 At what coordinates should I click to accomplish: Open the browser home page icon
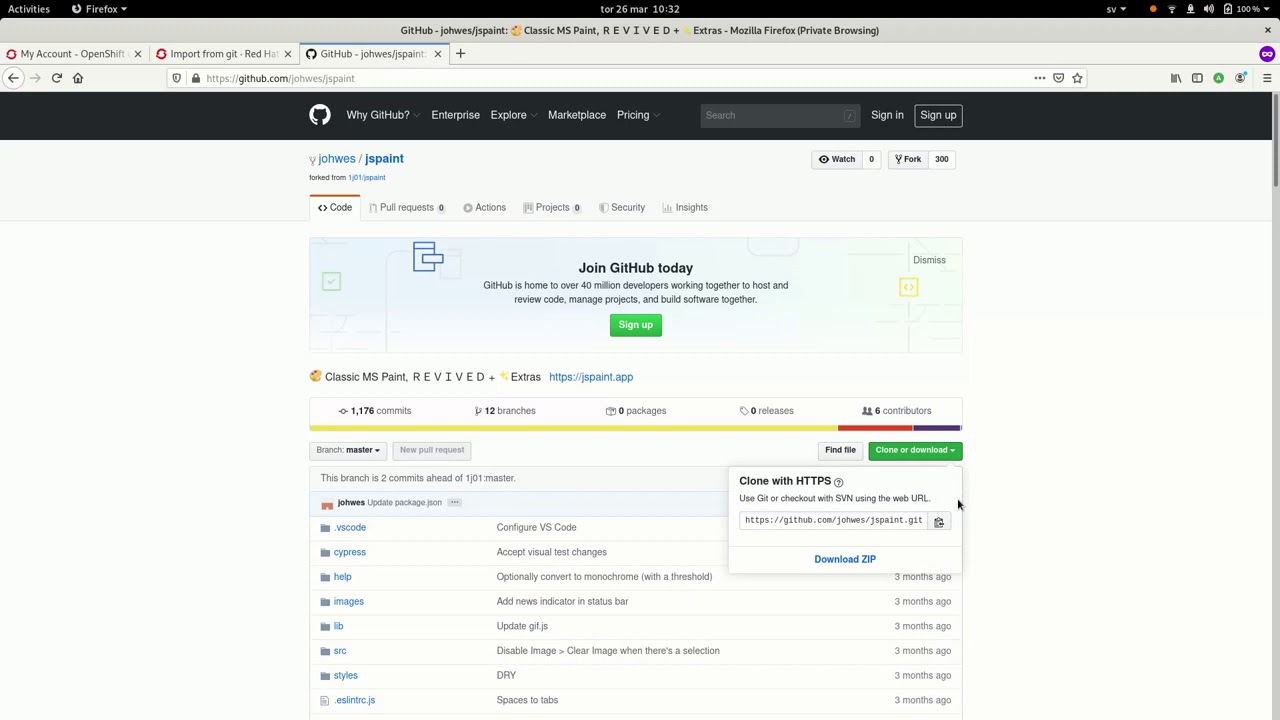(x=78, y=78)
